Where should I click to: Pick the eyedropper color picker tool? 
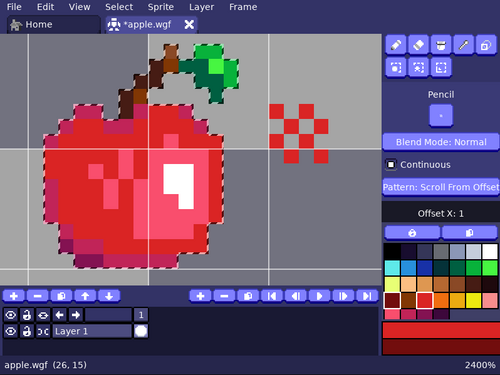click(463, 45)
